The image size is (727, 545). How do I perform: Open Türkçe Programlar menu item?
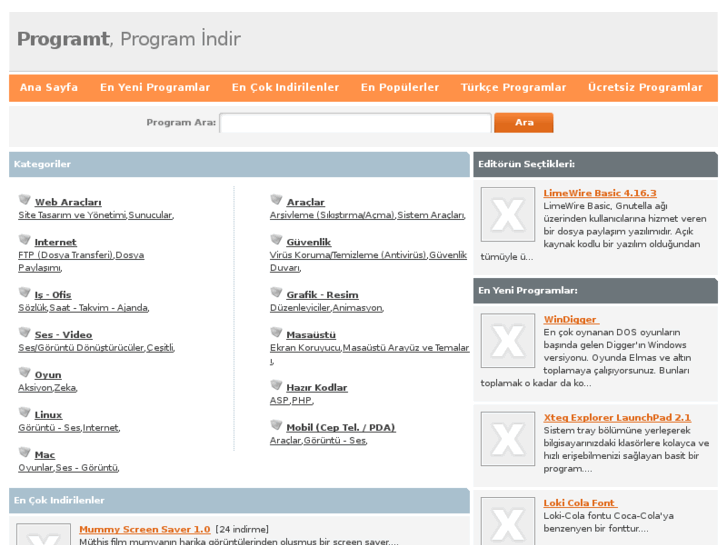(x=513, y=87)
